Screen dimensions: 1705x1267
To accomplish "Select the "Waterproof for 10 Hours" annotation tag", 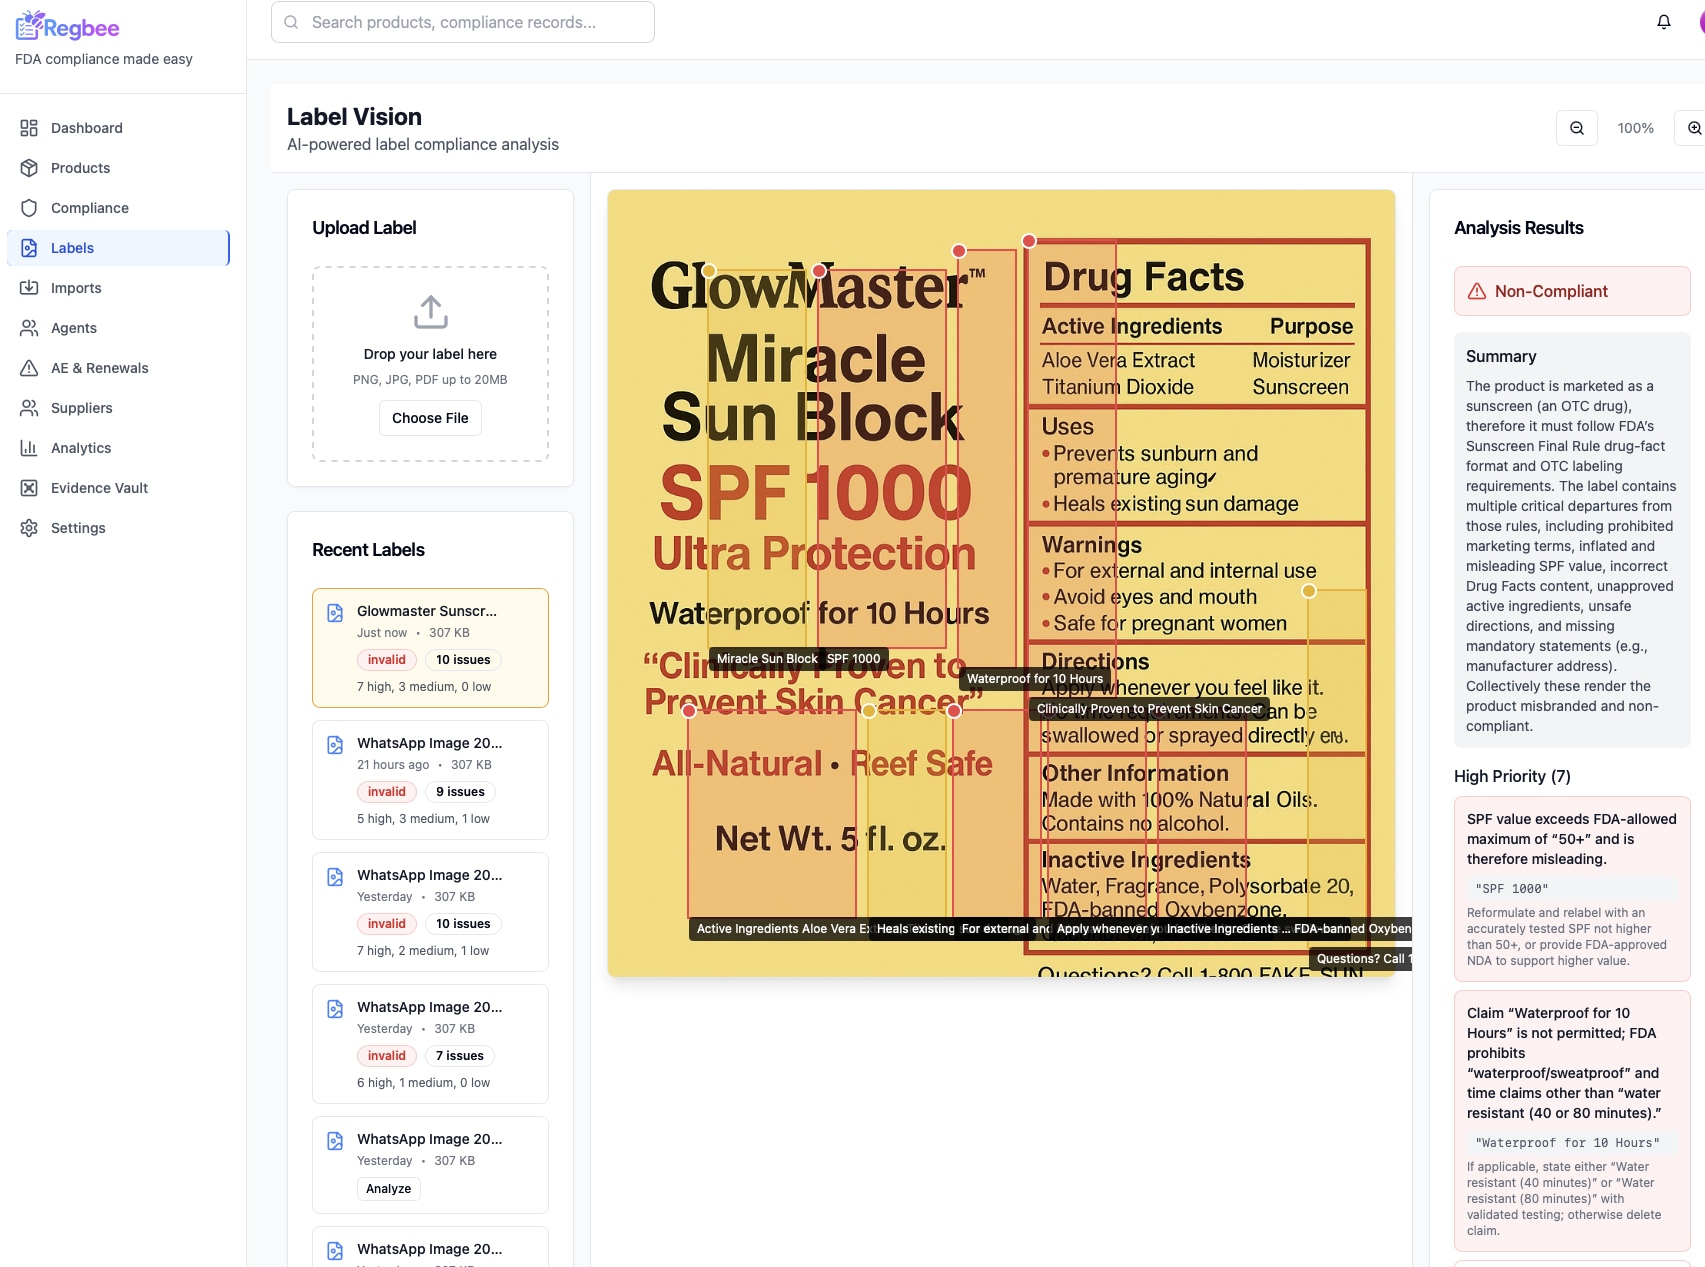I will point(1034,679).
